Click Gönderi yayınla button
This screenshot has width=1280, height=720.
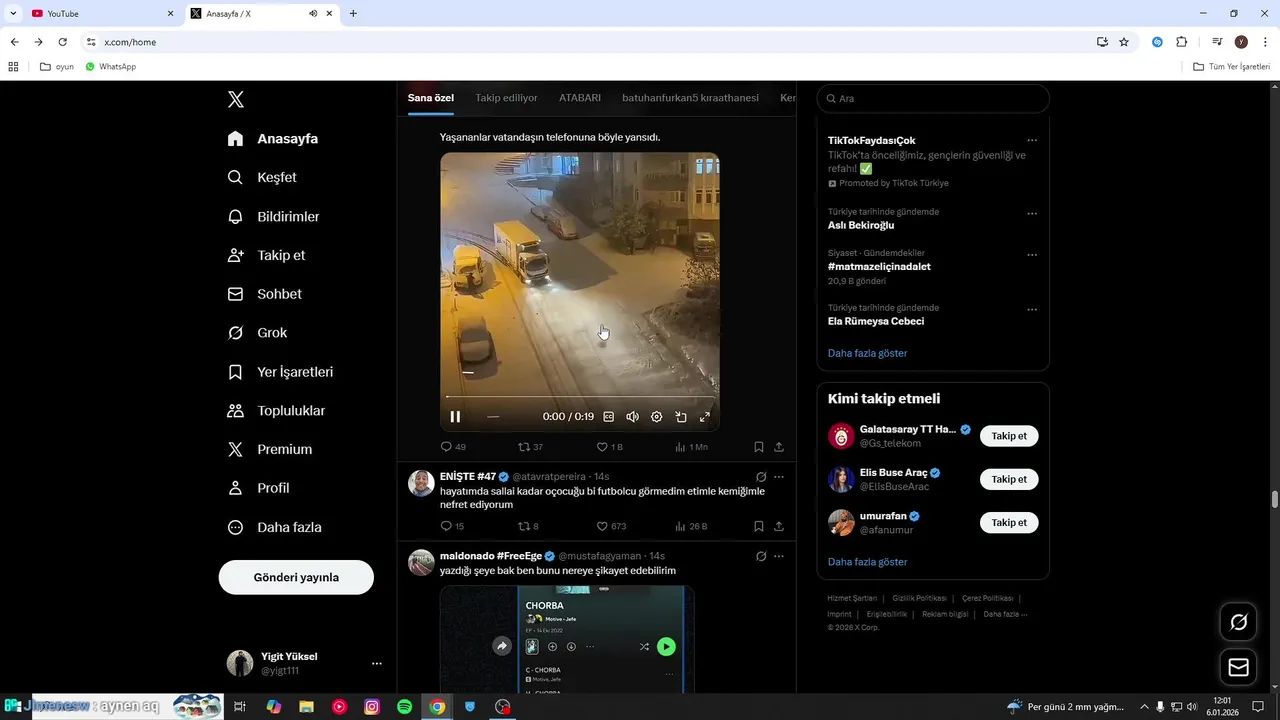click(x=296, y=577)
